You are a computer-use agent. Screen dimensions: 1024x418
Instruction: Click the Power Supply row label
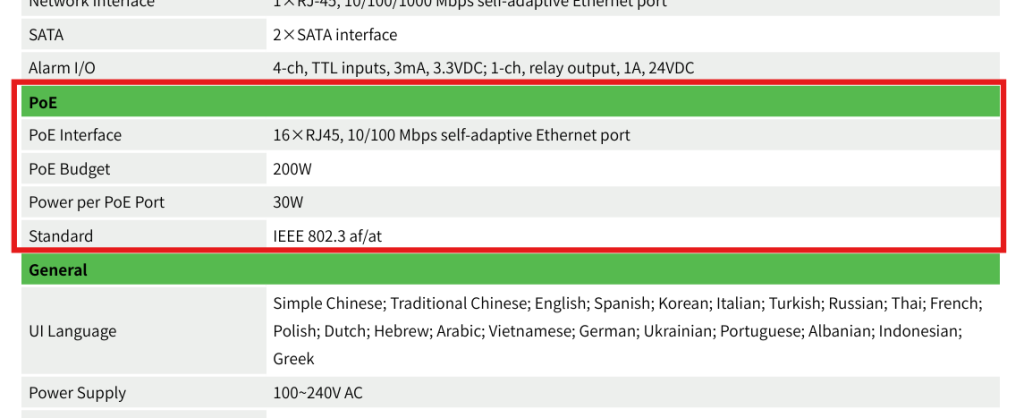[77, 393]
